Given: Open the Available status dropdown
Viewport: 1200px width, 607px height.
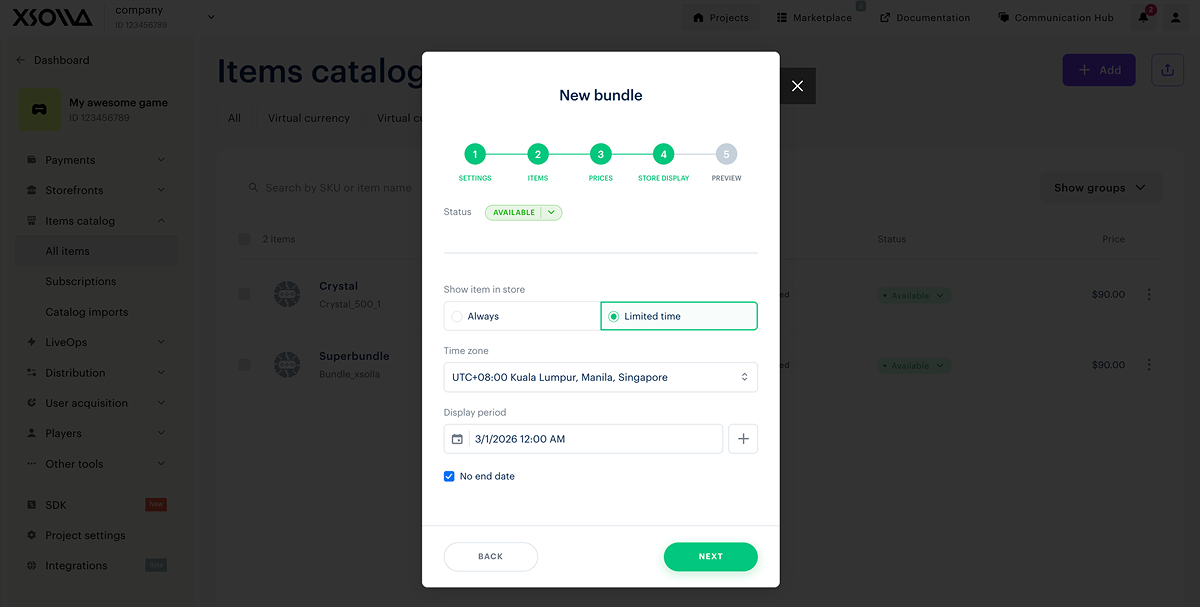Looking at the screenshot, I should coord(552,212).
